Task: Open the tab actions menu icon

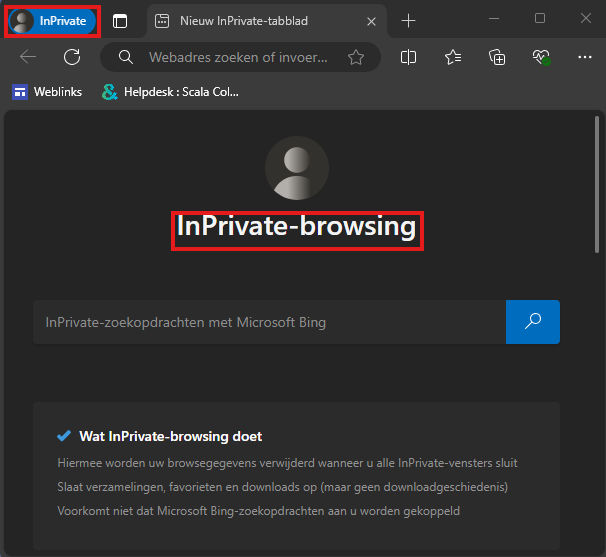Action: tap(120, 21)
